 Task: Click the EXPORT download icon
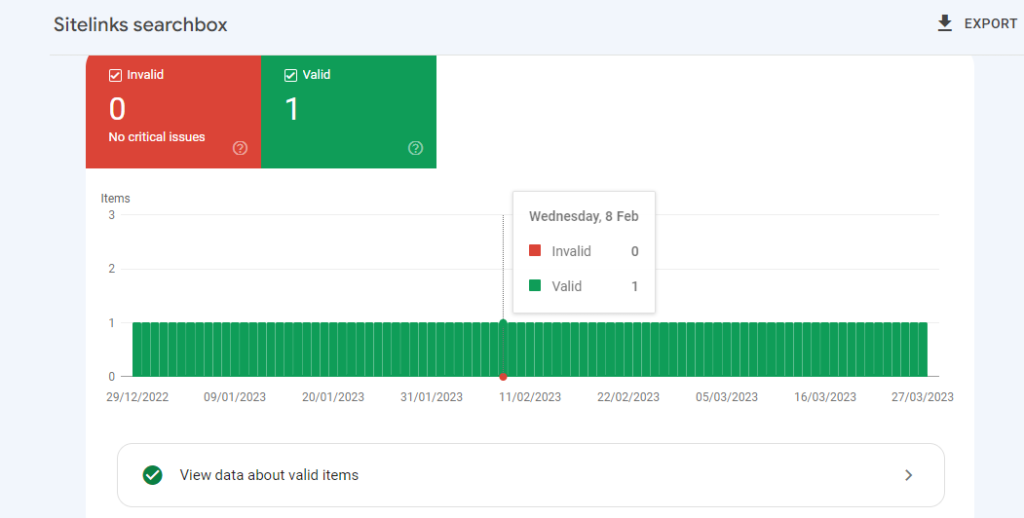click(x=944, y=24)
